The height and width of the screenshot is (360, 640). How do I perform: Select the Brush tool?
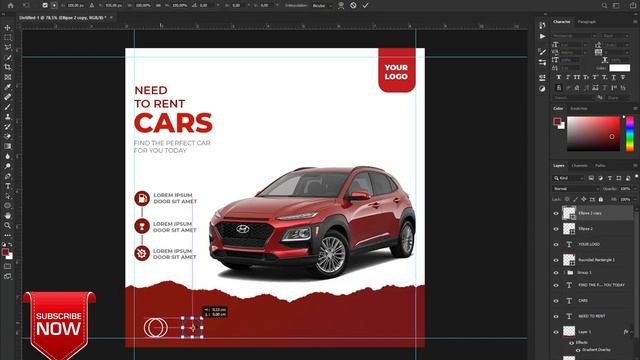click(7, 107)
